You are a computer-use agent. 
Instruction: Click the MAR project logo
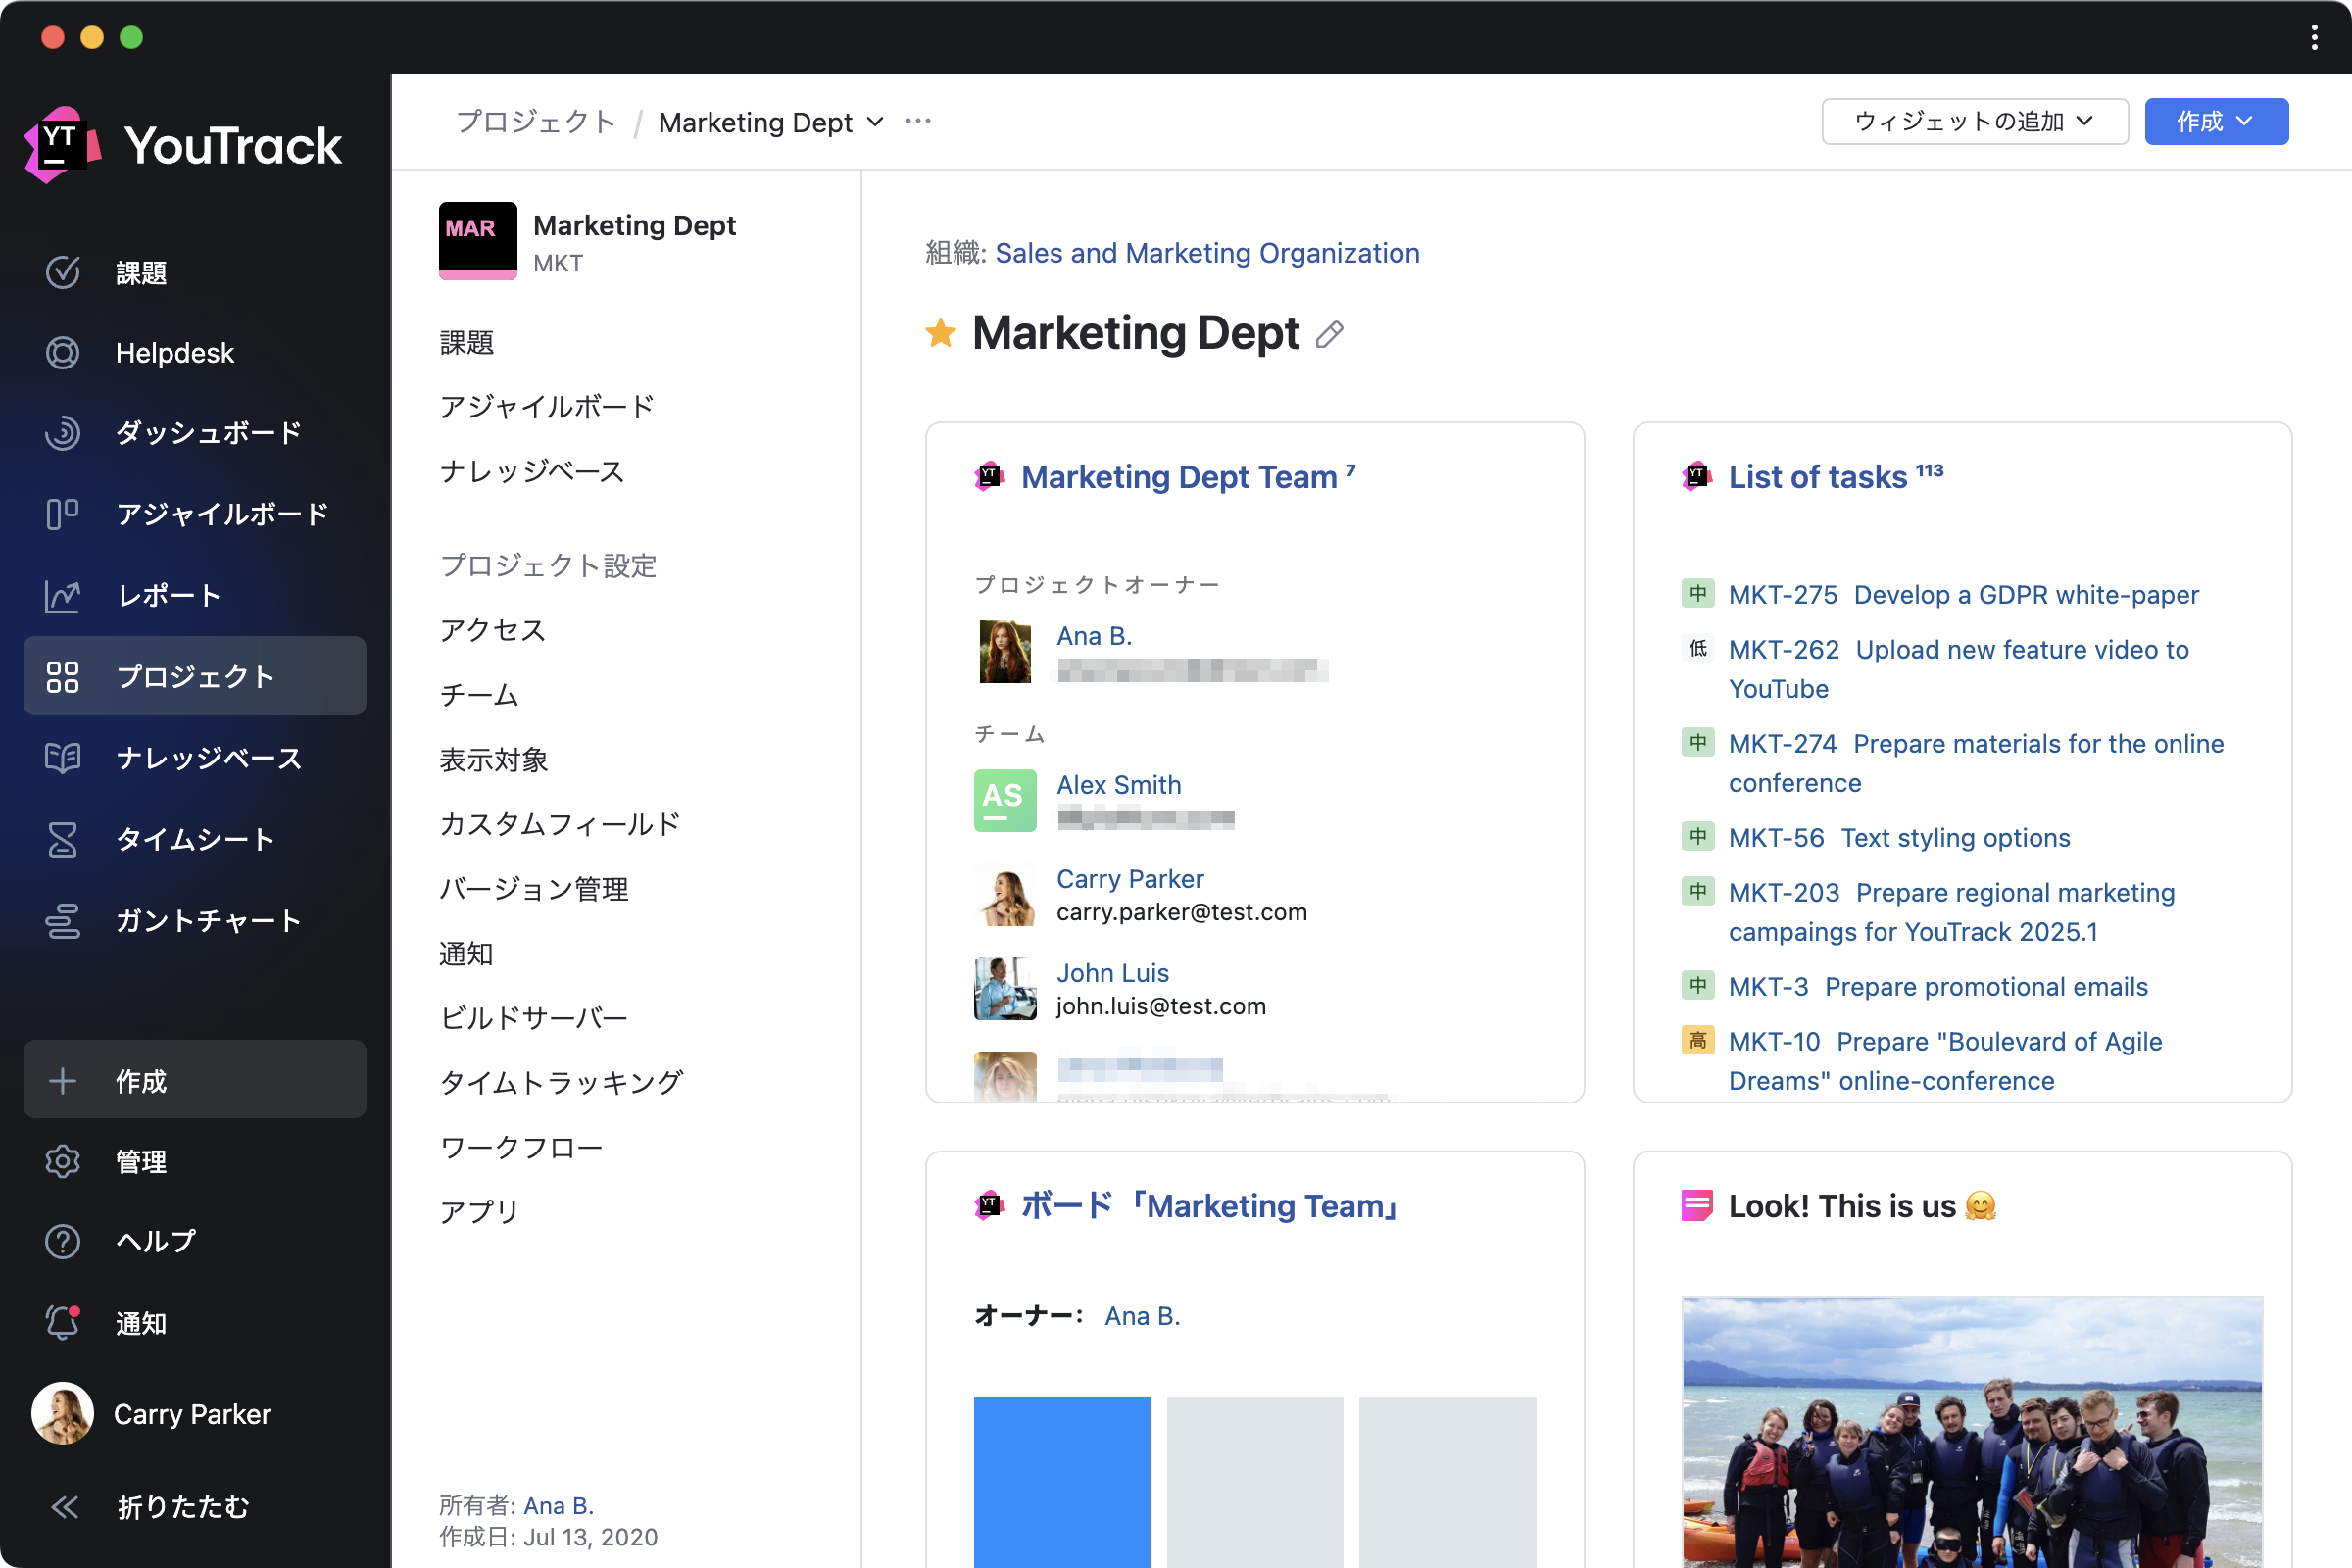[477, 240]
